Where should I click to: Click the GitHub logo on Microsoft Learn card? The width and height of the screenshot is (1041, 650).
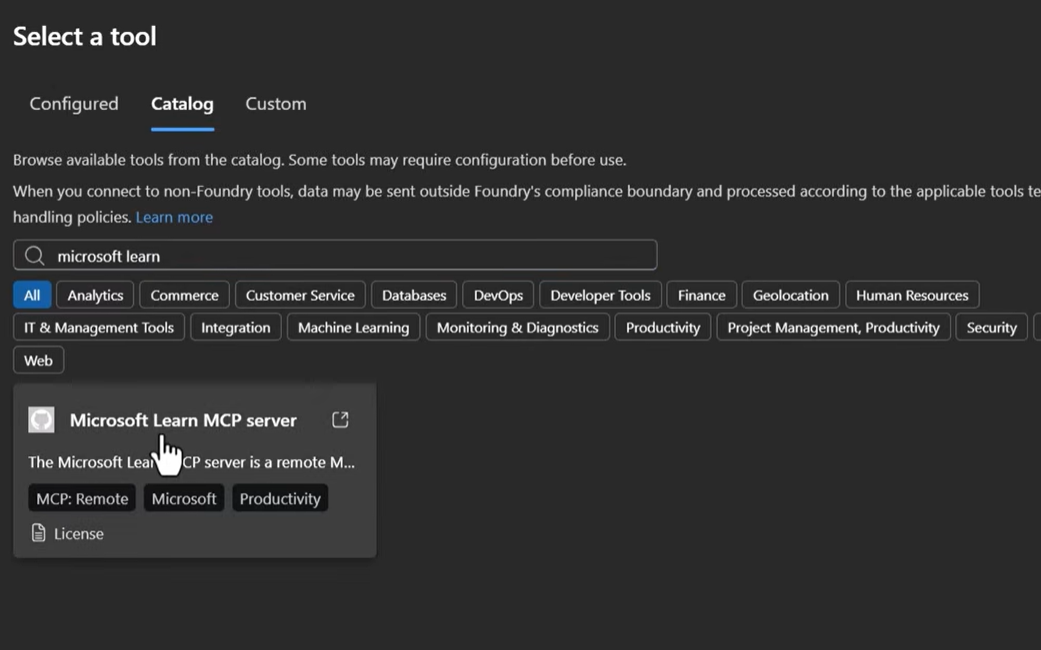[x=41, y=420]
